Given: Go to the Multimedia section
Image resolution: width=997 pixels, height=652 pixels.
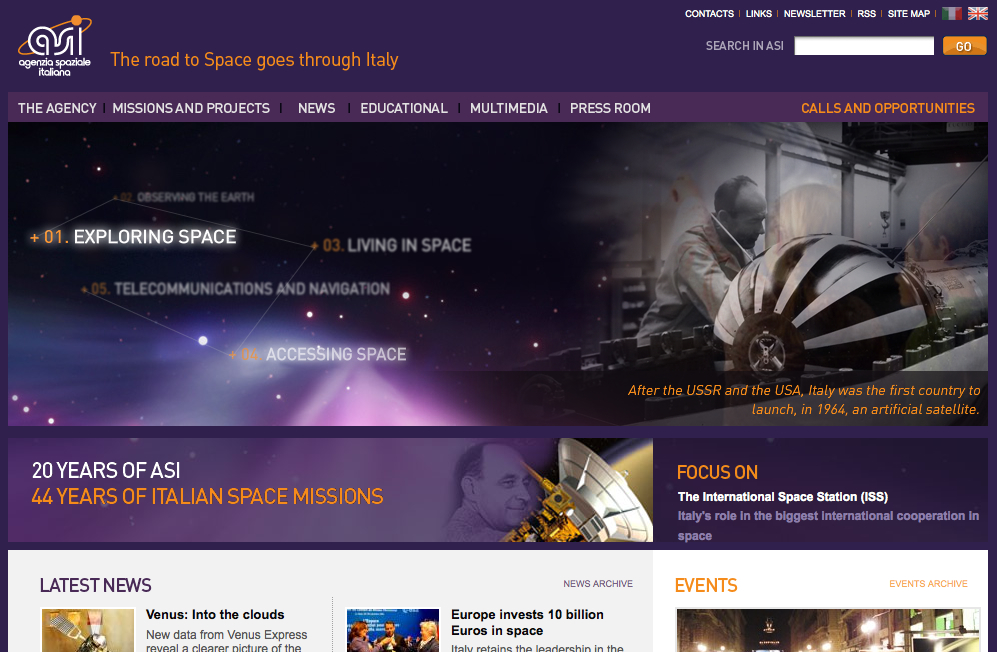Looking at the screenshot, I should click(x=508, y=108).
